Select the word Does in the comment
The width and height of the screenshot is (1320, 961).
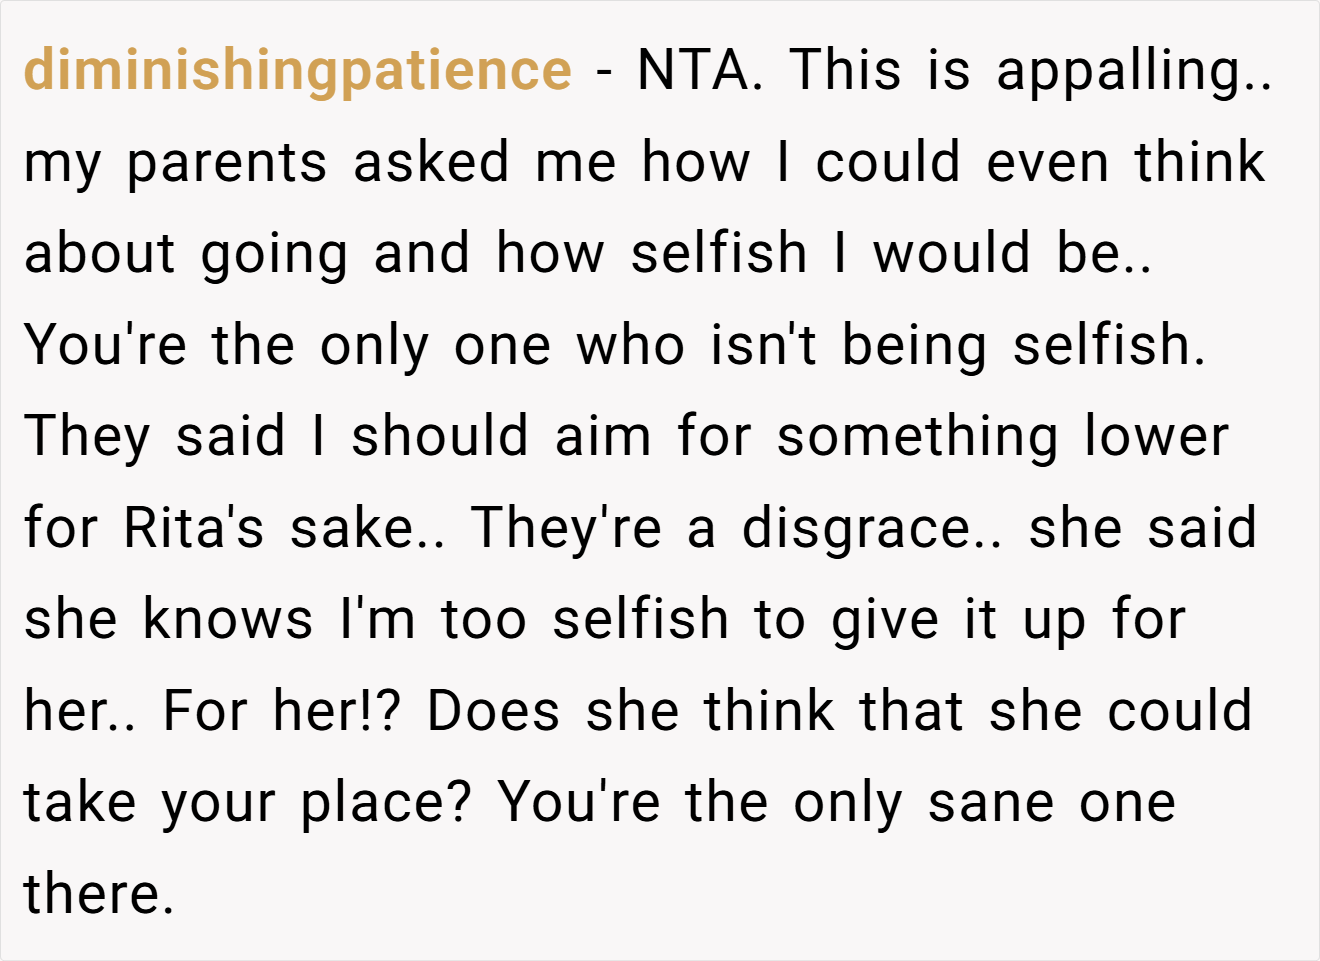(x=493, y=712)
